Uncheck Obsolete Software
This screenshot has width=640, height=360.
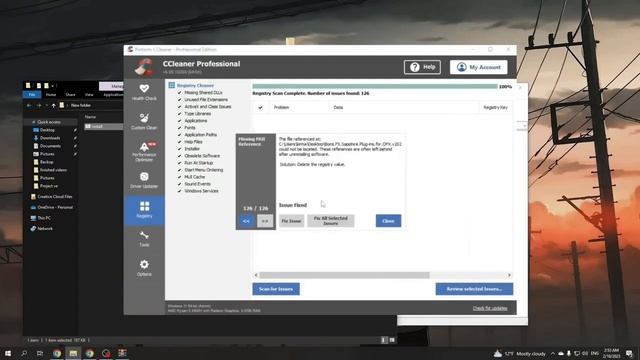pyautogui.click(x=180, y=156)
